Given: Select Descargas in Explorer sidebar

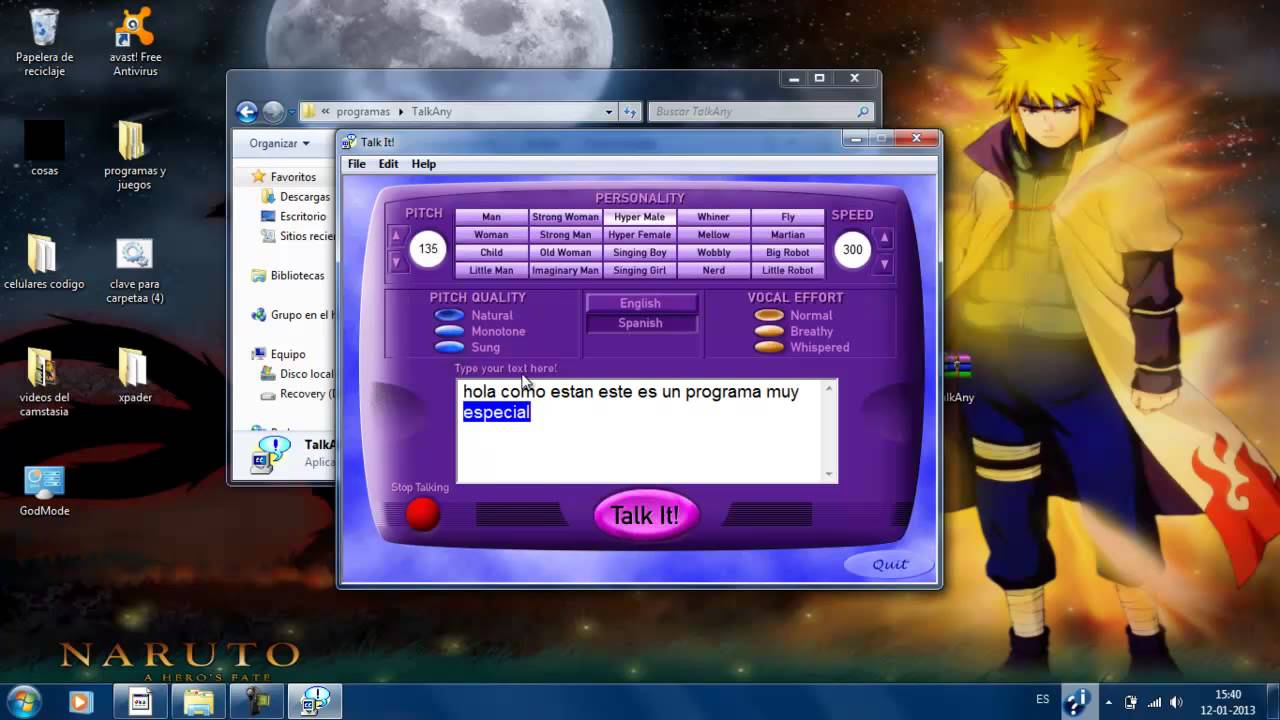Looking at the screenshot, I should (295, 197).
